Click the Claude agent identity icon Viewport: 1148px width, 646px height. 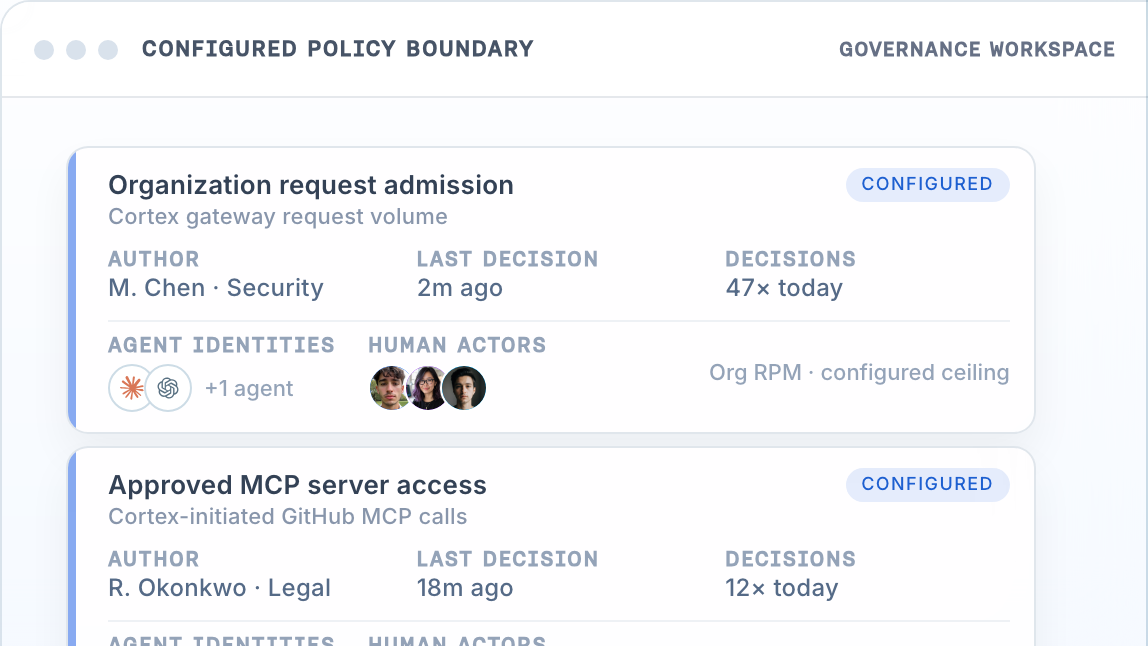pos(132,388)
